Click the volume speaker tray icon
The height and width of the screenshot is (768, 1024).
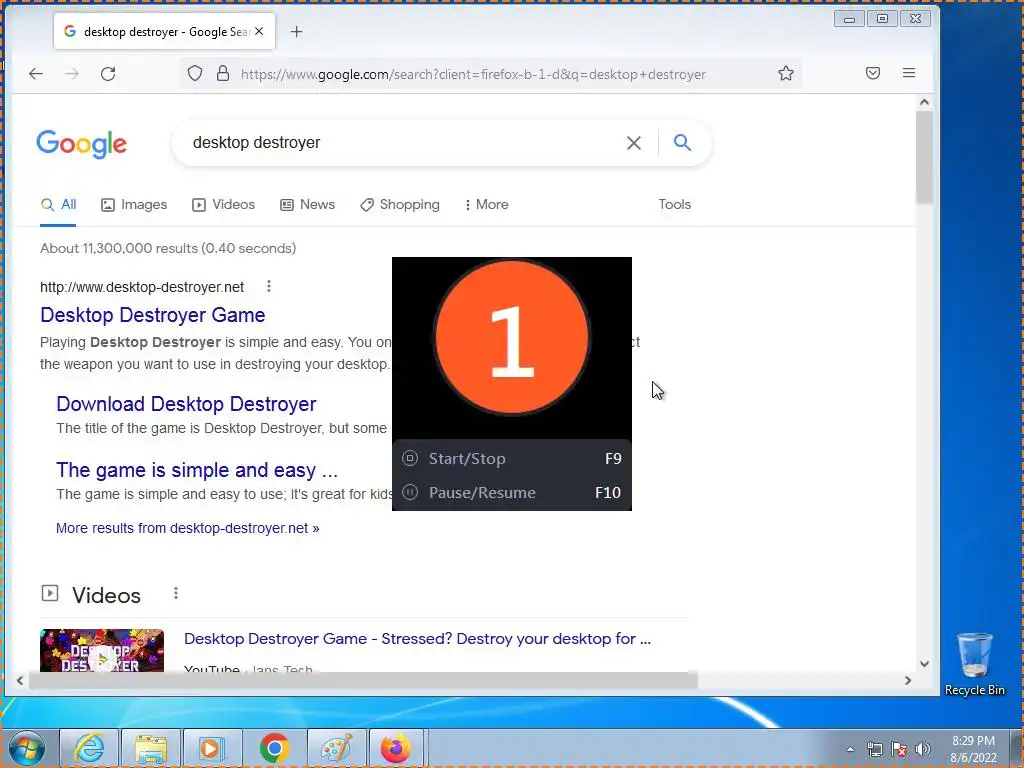[923, 749]
